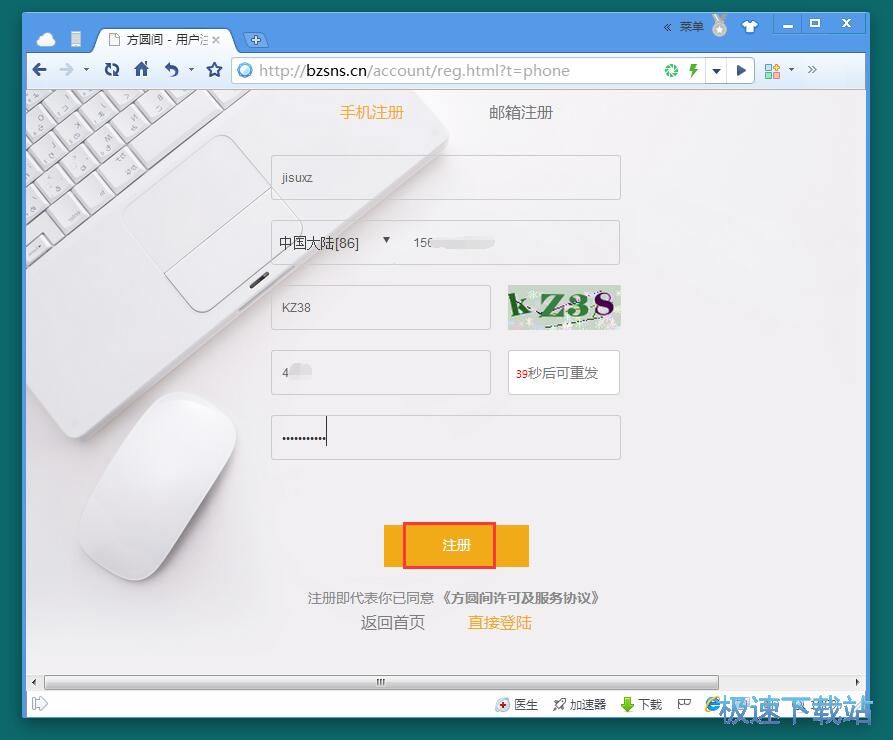This screenshot has height=740, width=893.
Task: Open the 菜单 menu at top right
Action: click(691, 26)
